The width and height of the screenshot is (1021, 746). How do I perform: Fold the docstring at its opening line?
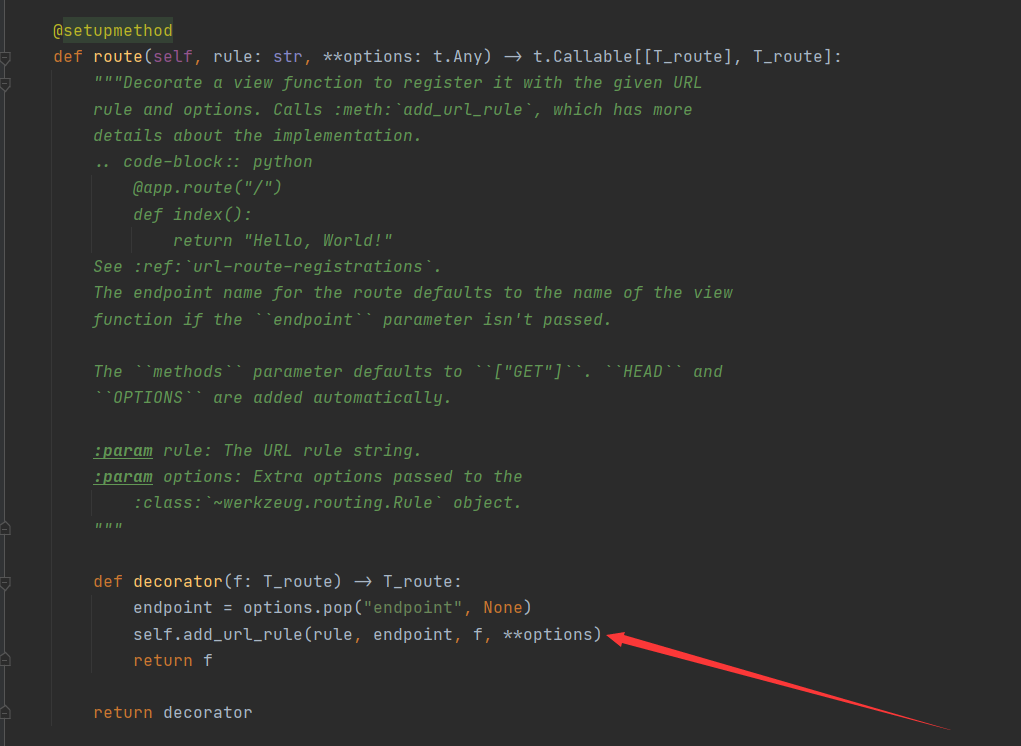coord(6,84)
